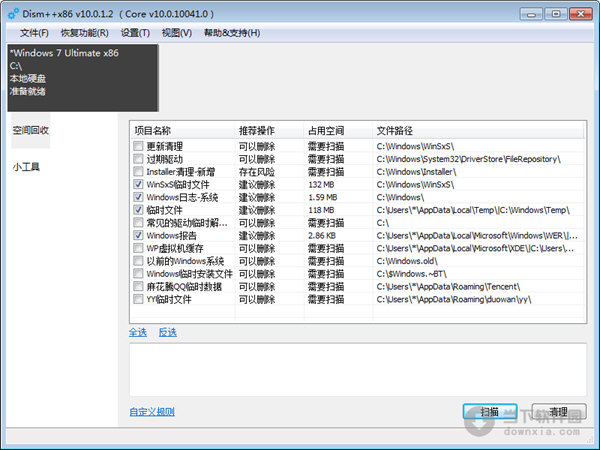The width and height of the screenshot is (600, 450).
Task: Uncheck the WinSxS临时文件 checkbox
Action: coord(138,184)
